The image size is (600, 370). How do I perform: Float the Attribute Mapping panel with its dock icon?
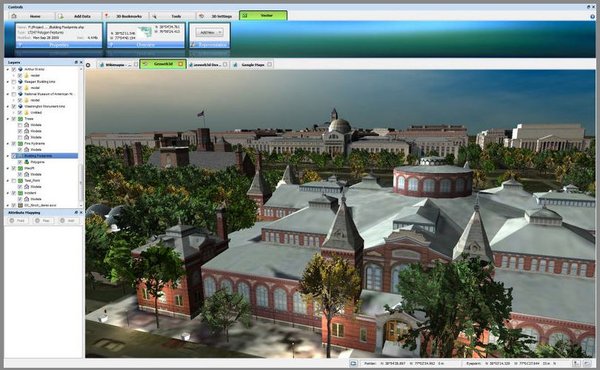(x=76, y=212)
